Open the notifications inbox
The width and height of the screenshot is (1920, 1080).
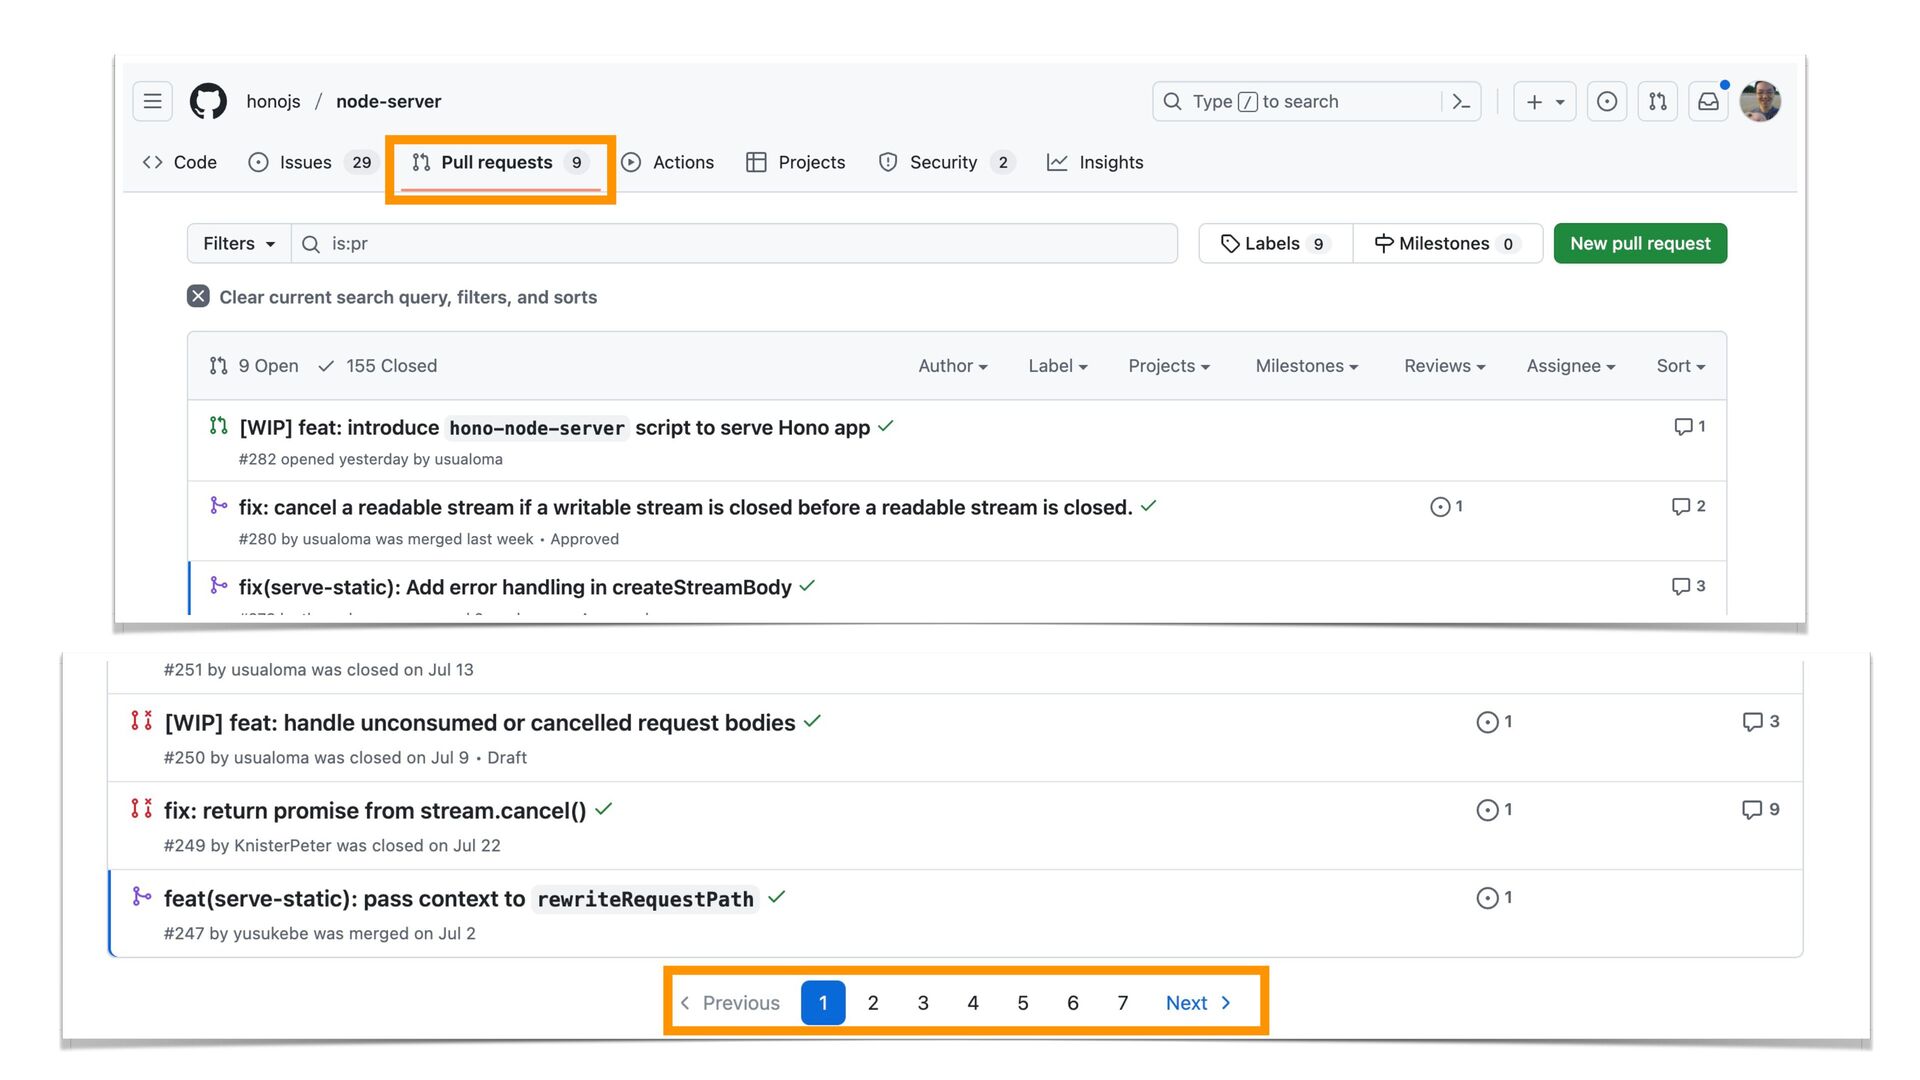[1708, 101]
